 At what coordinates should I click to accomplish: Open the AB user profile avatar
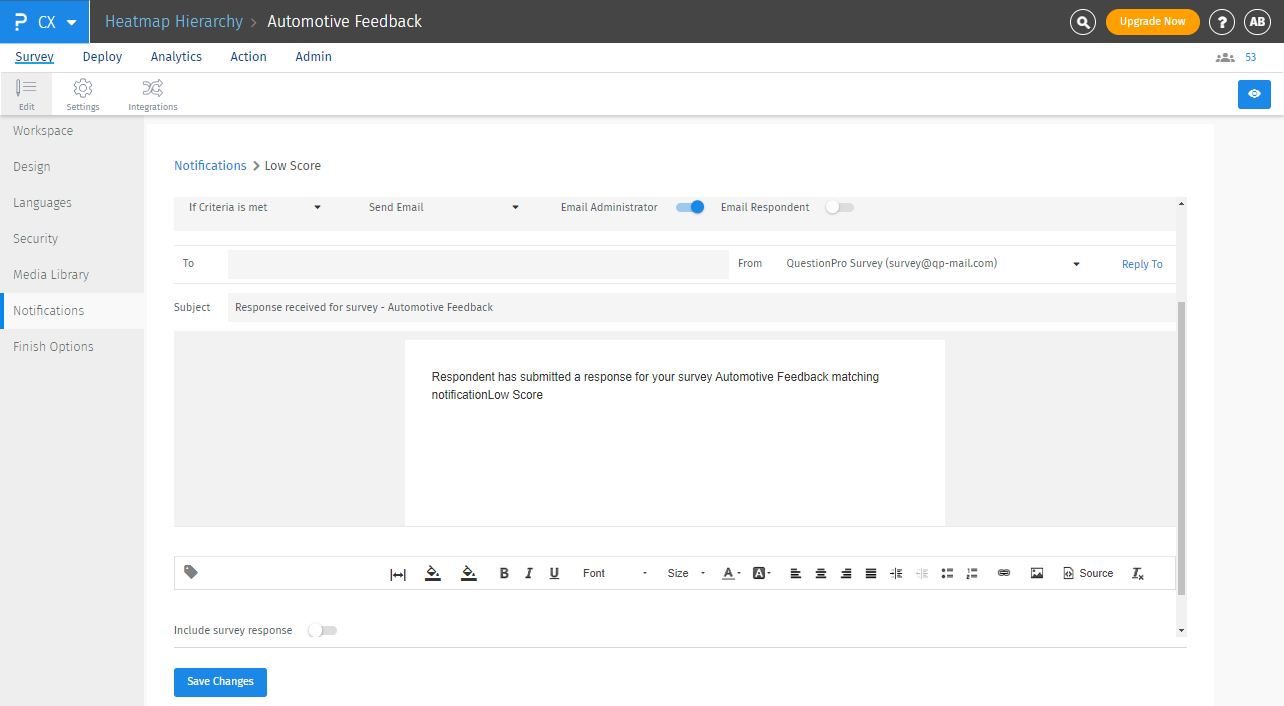pos(1257,22)
